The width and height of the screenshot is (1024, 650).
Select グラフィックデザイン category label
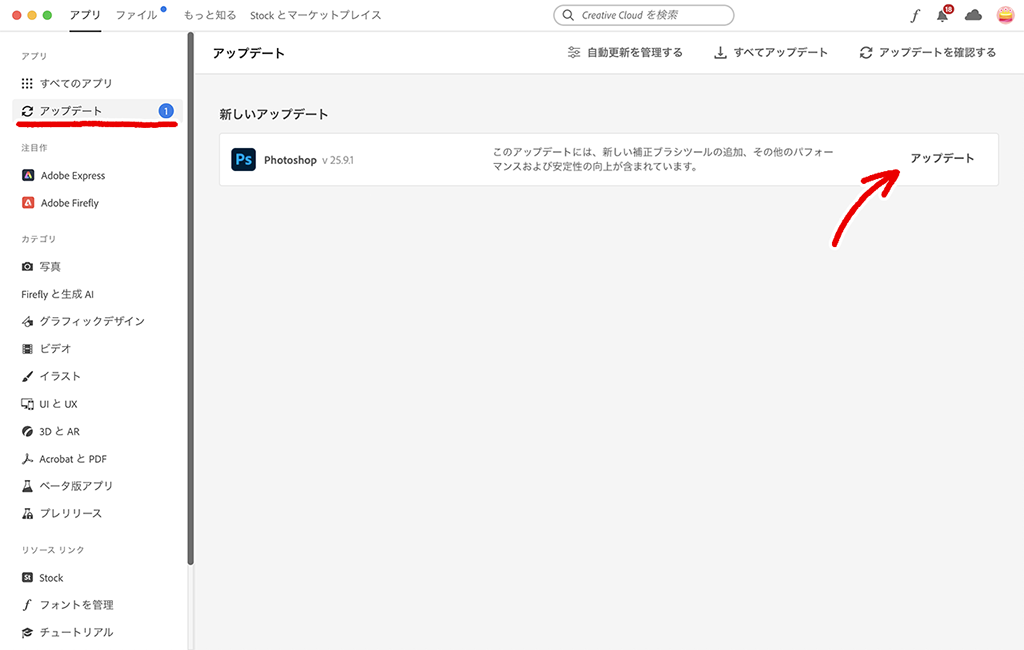click(x=92, y=321)
